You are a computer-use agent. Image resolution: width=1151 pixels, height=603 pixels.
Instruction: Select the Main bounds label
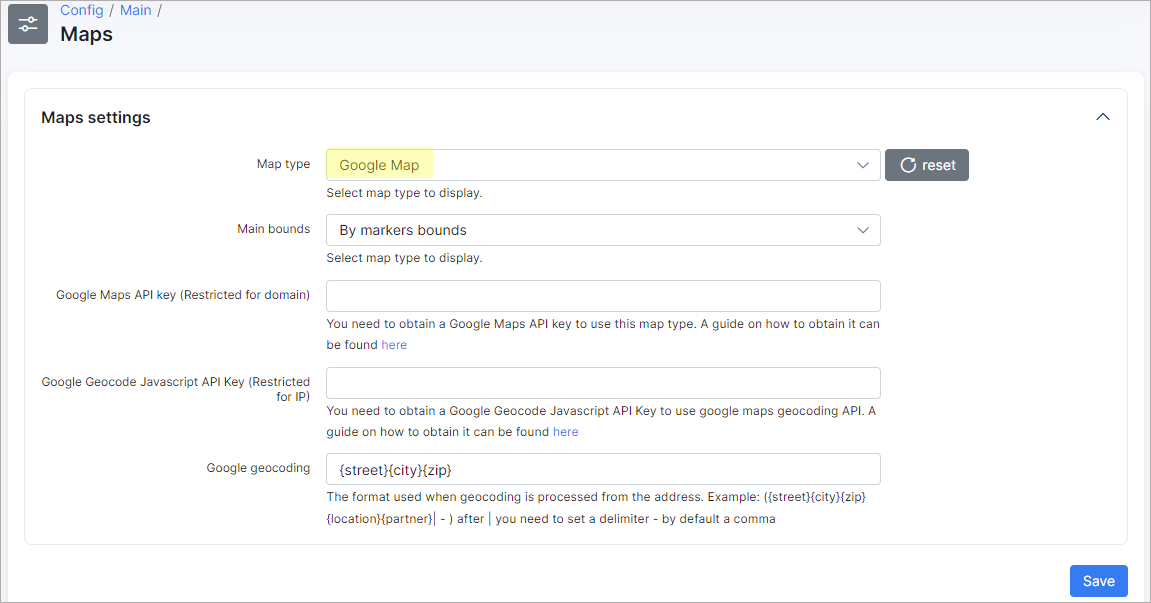tap(273, 229)
